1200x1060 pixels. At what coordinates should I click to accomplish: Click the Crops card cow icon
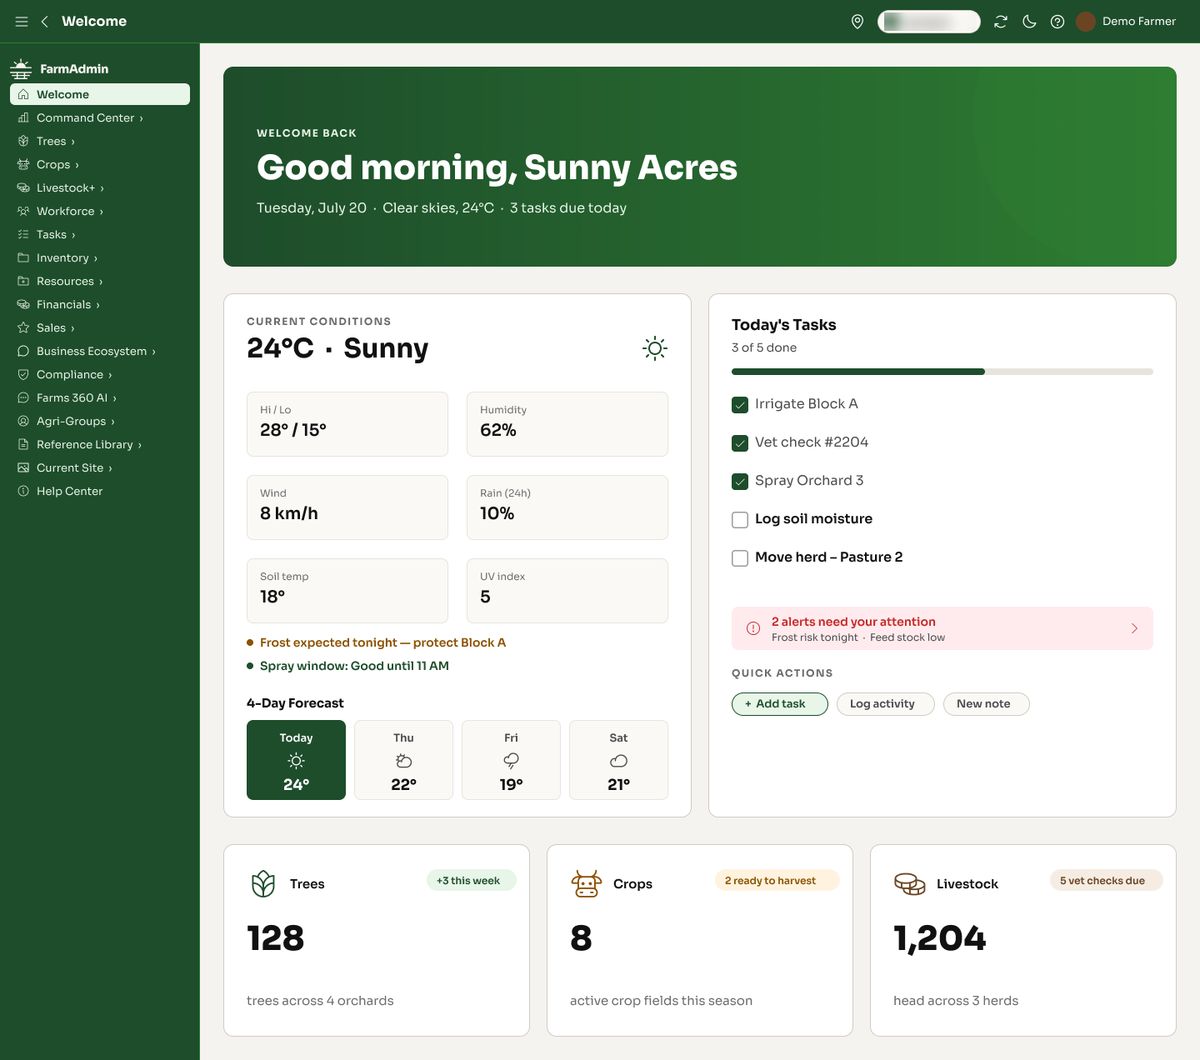click(x=586, y=883)
